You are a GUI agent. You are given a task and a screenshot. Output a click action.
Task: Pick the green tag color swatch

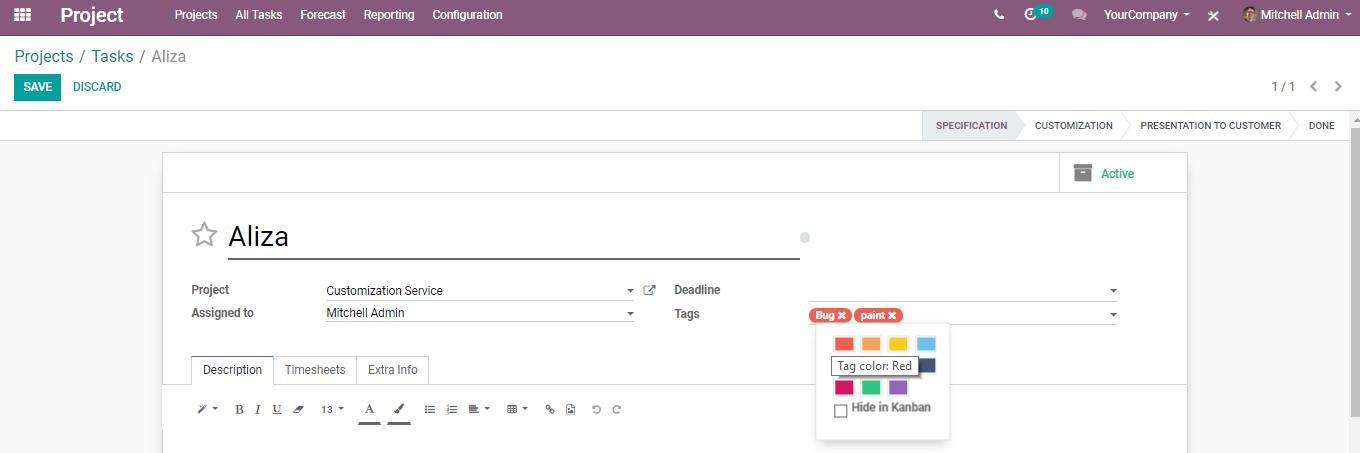(x=871, y=387)
